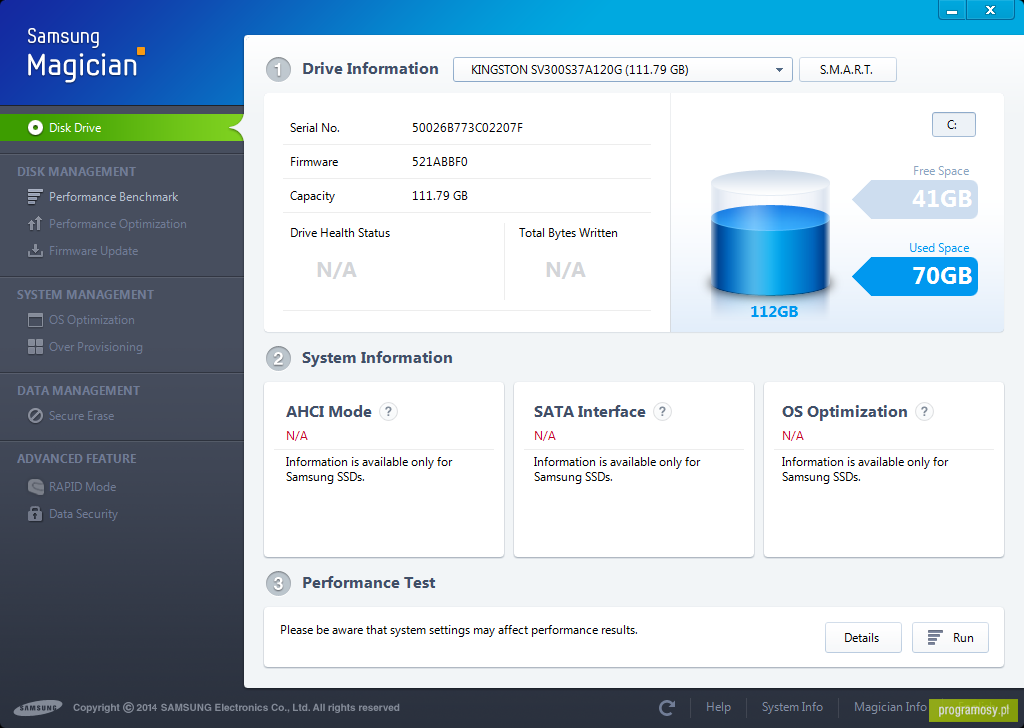This screenshot has width=1024, height=728.
Task: Click the Performance Benchmark bars icon
Action: pyautogui.click(x=35, y=197)
